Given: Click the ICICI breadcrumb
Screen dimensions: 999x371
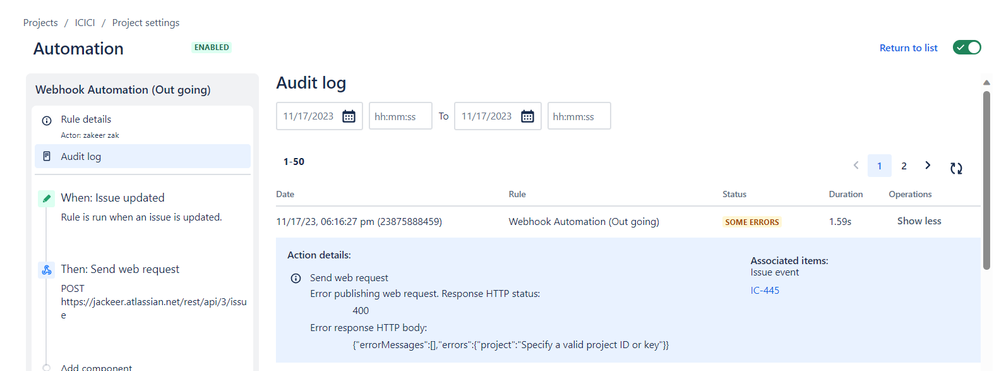Looking at the screenshot, I should [x=85, y=23].
